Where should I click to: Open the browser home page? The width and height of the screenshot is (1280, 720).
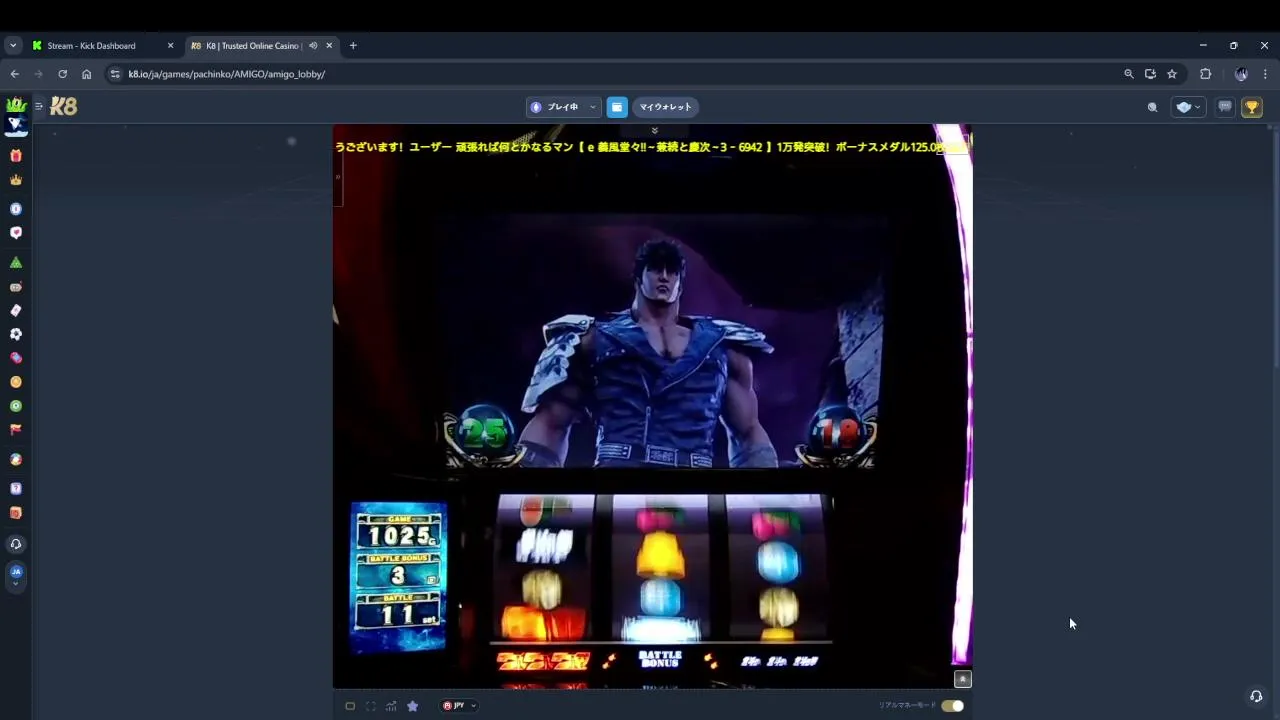click(x=86, y=74)
